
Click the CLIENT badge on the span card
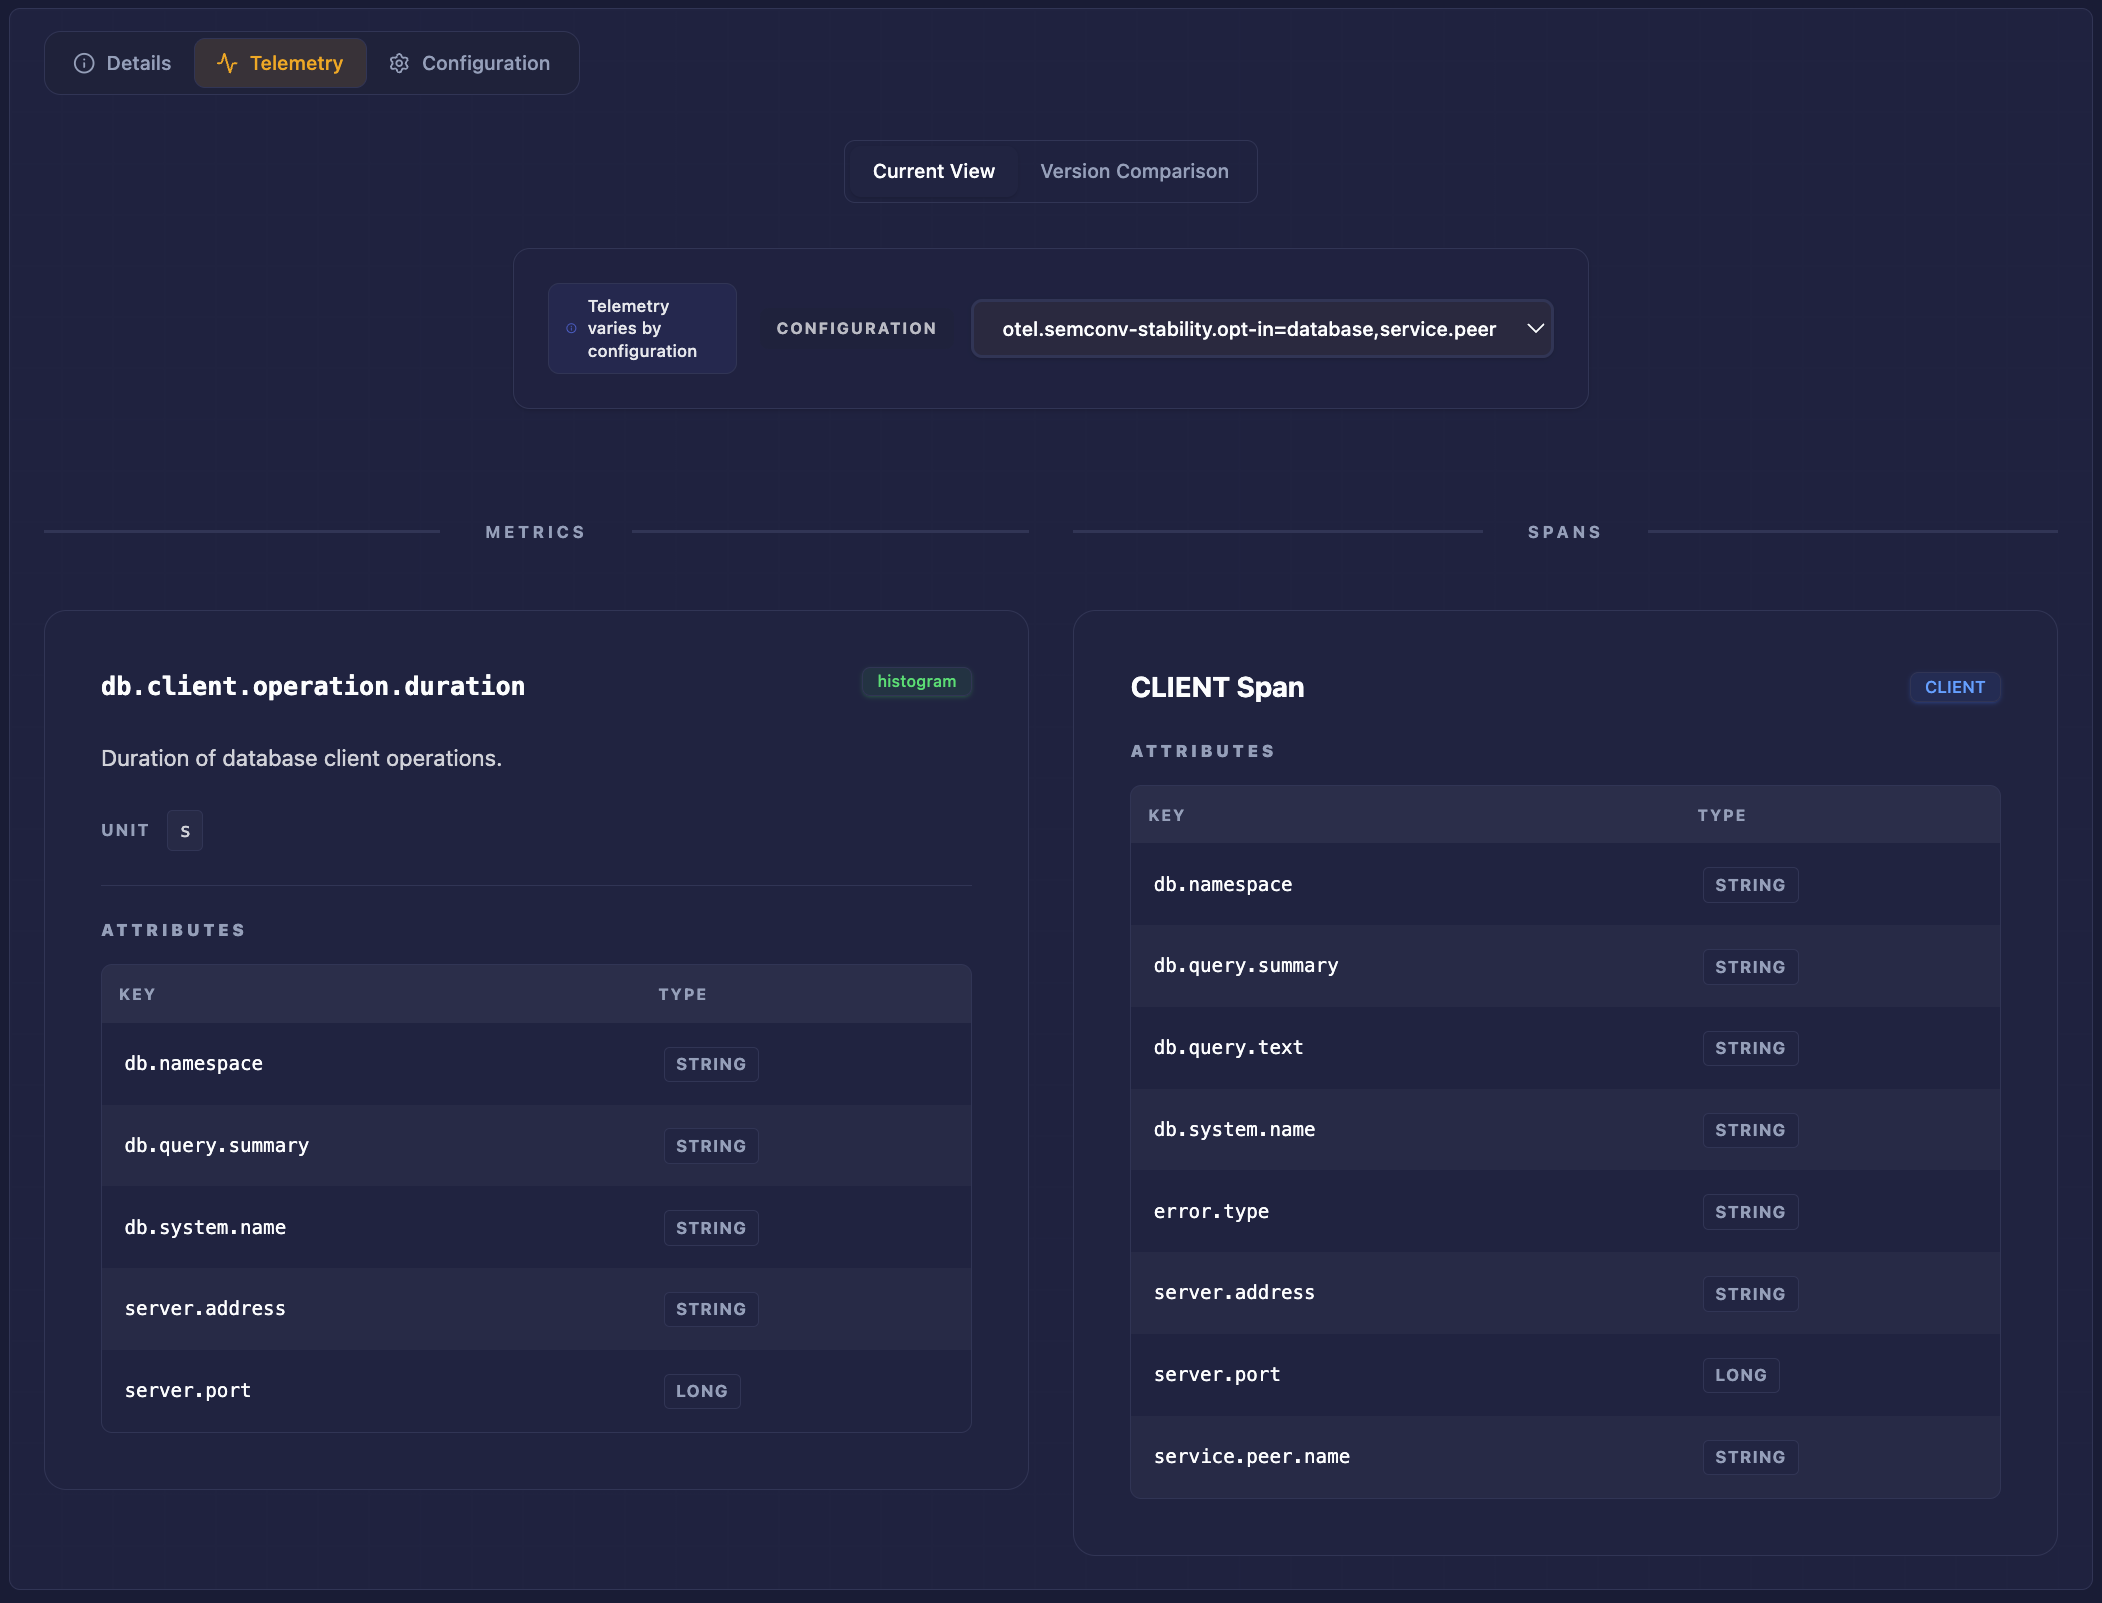click(x=1954, y=687)
